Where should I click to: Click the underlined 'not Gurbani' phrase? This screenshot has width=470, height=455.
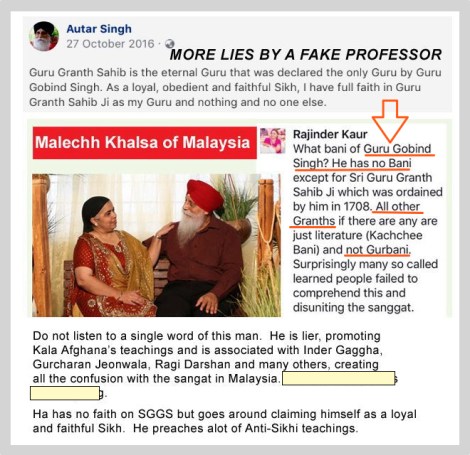[x=377, y=250]
